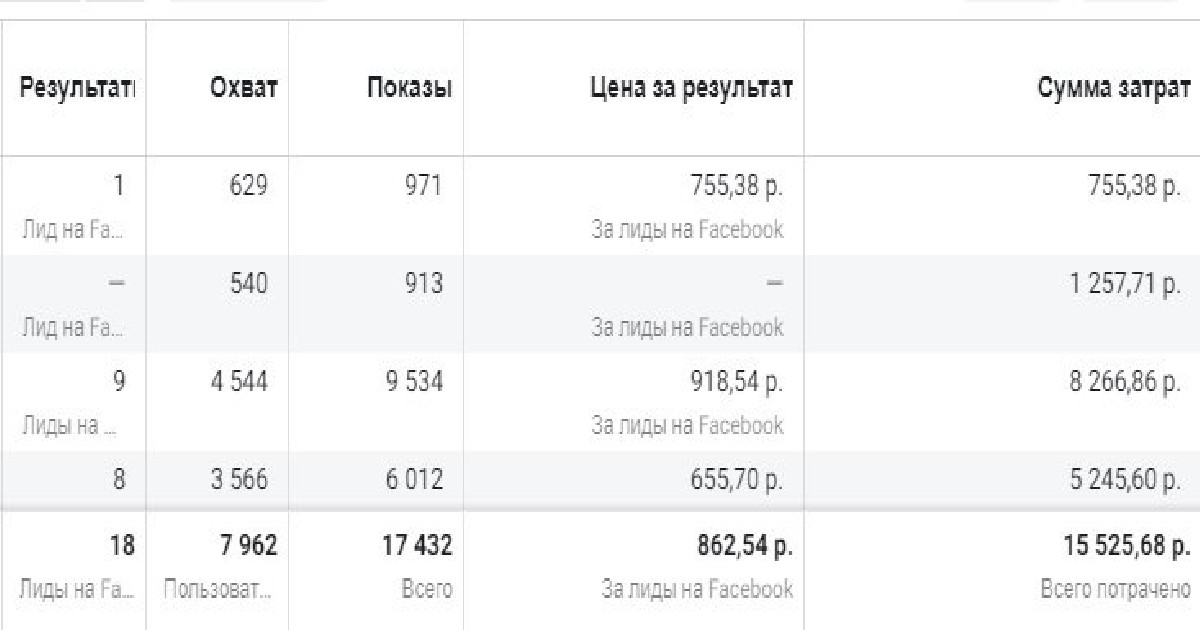Select the reach value 4 544

(x=237, y=381)
